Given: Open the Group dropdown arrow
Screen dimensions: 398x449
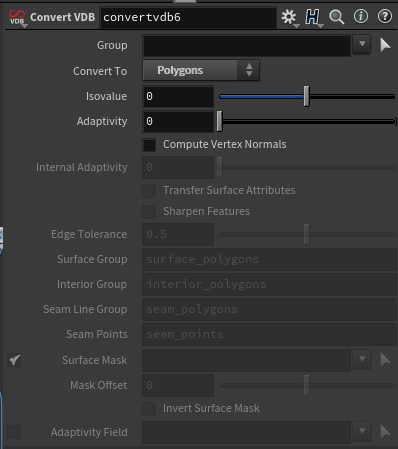Looking at the screenshot, I should [362, 44].
